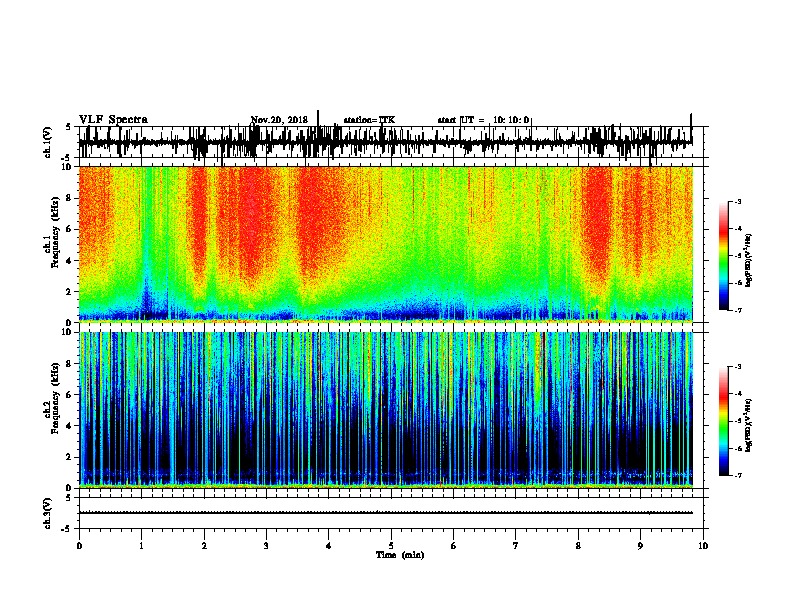Viewport: 792px width, 612px height.
Task: Click the ch.1 waveform trace panel
Action: point(393,142)
